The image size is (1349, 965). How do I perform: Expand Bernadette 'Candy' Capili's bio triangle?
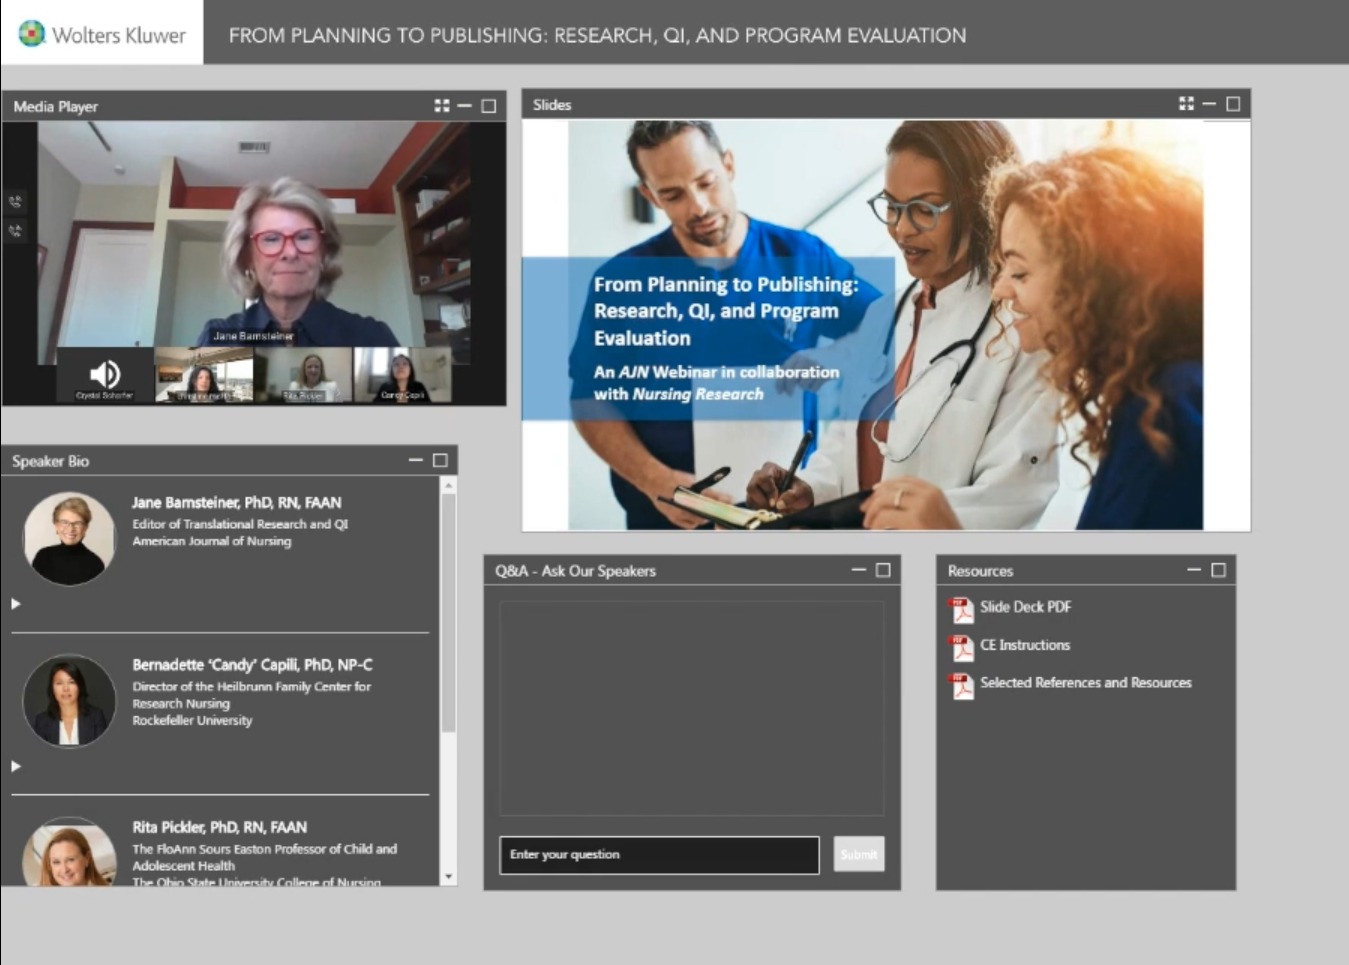tap(16, 766)
